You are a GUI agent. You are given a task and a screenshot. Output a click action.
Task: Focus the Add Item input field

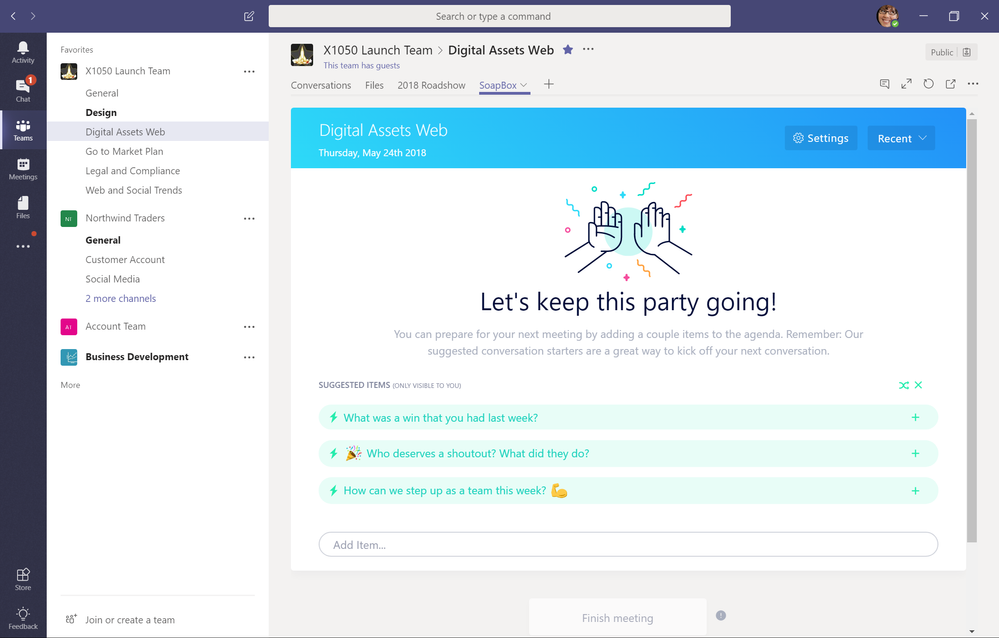[628, 544]
